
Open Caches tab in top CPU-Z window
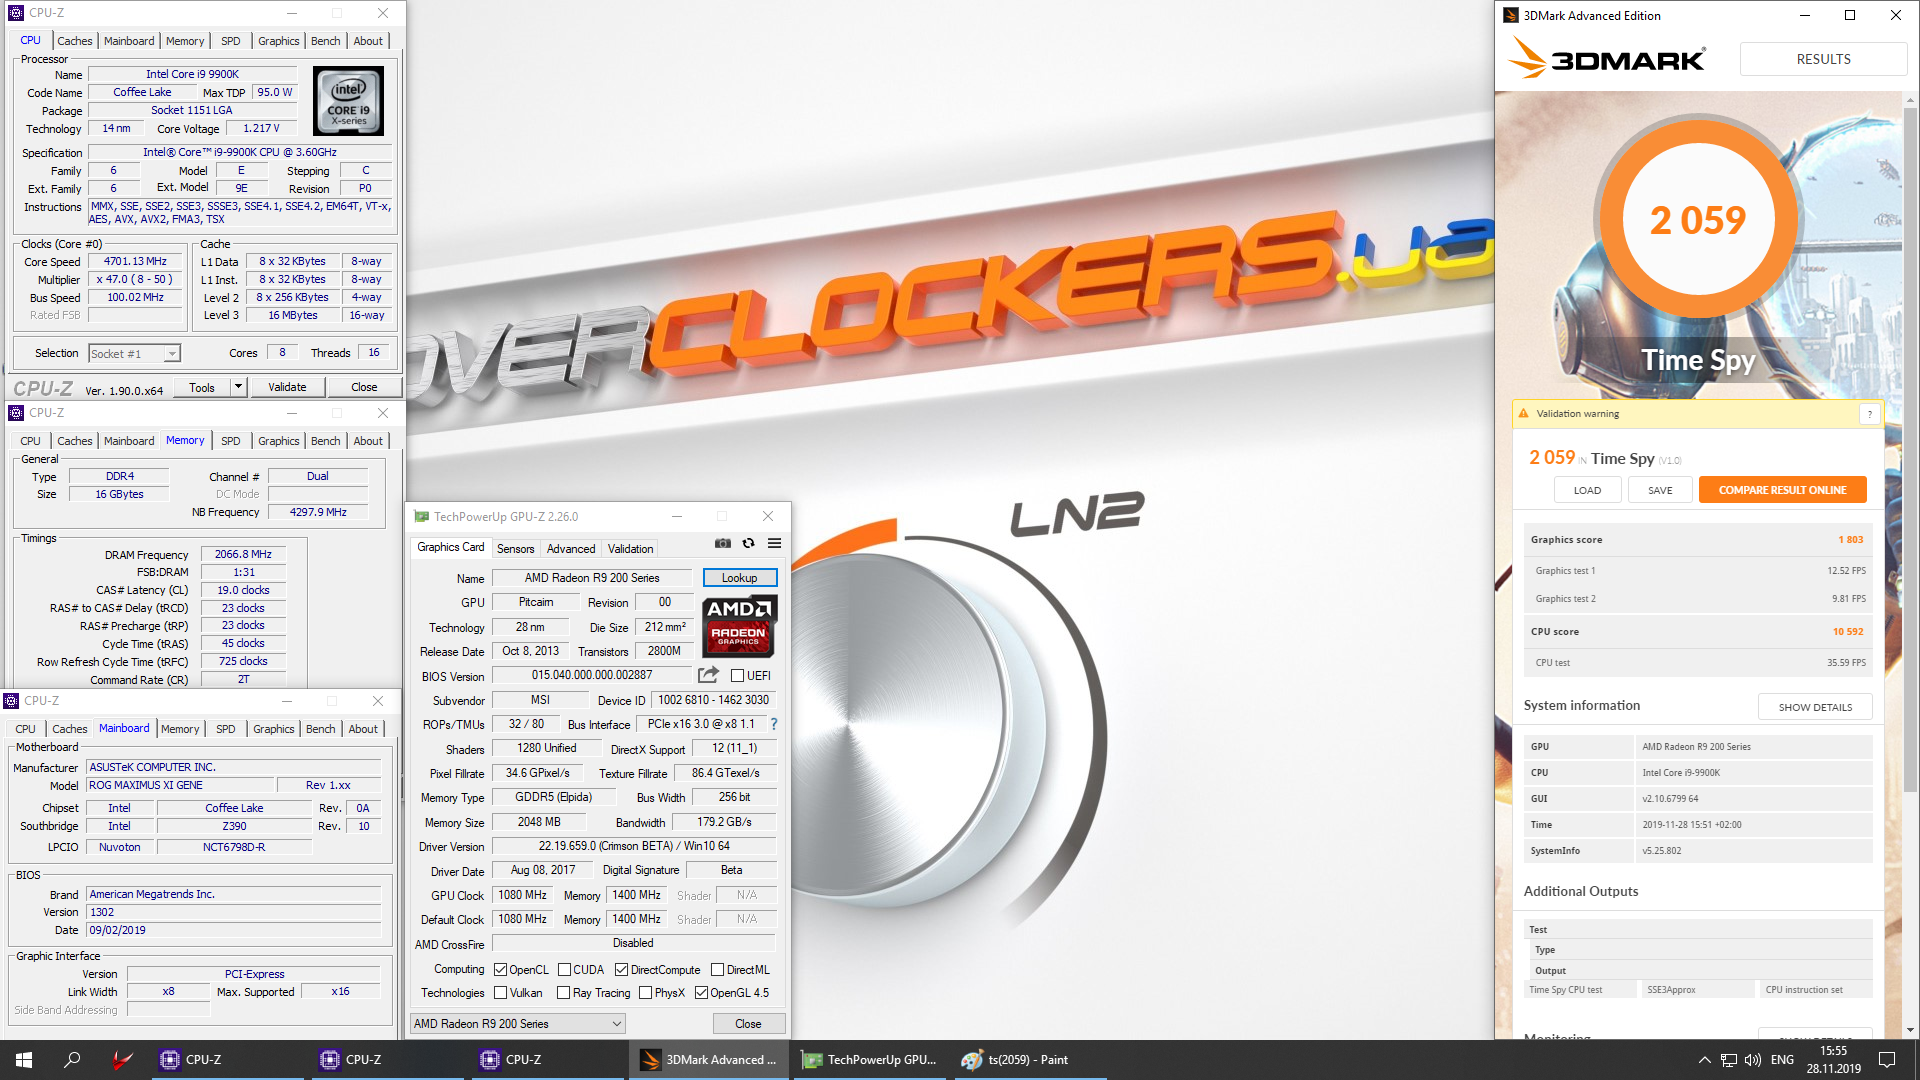pyautogui.click(x=74, y=41)
